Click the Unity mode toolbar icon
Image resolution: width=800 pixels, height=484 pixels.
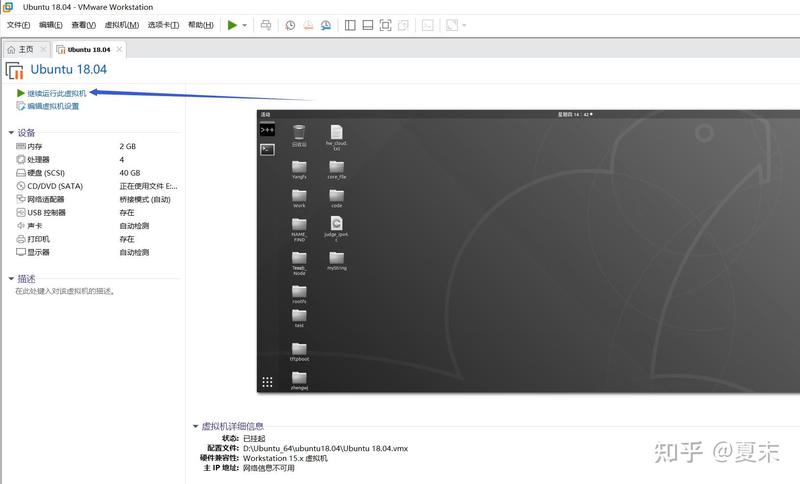(x=403, y=25)
